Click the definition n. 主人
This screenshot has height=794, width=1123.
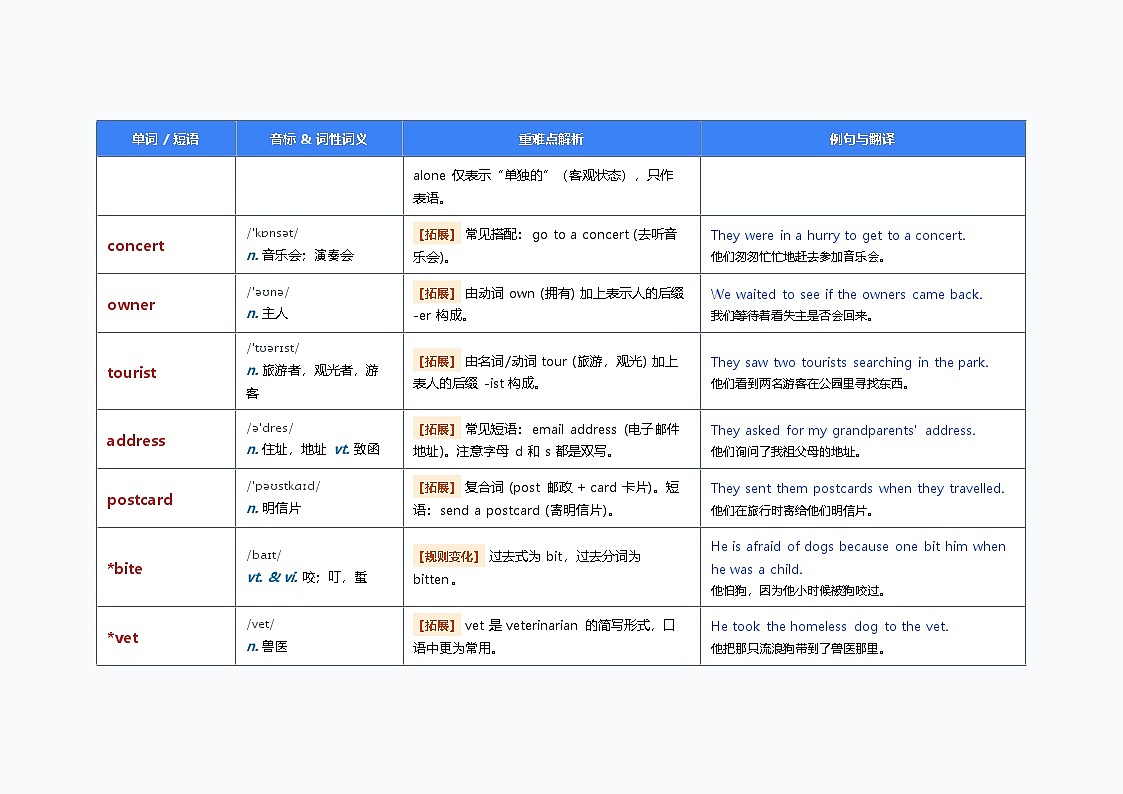click(x=267, y=314)
